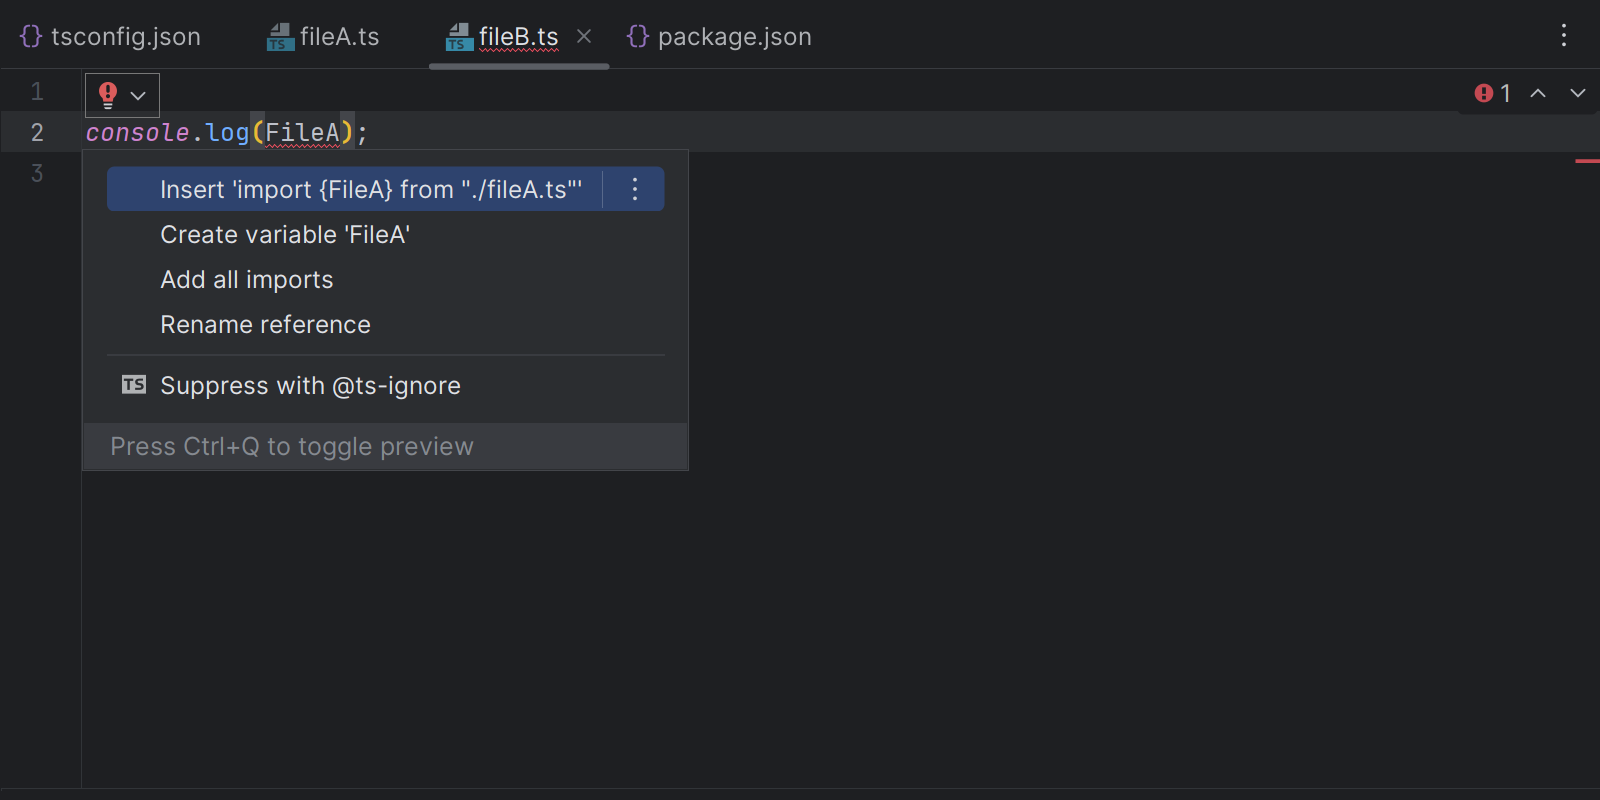Click the FileA identifier in the code
This screenshot has height=800, width=1600.
[302, 132]
